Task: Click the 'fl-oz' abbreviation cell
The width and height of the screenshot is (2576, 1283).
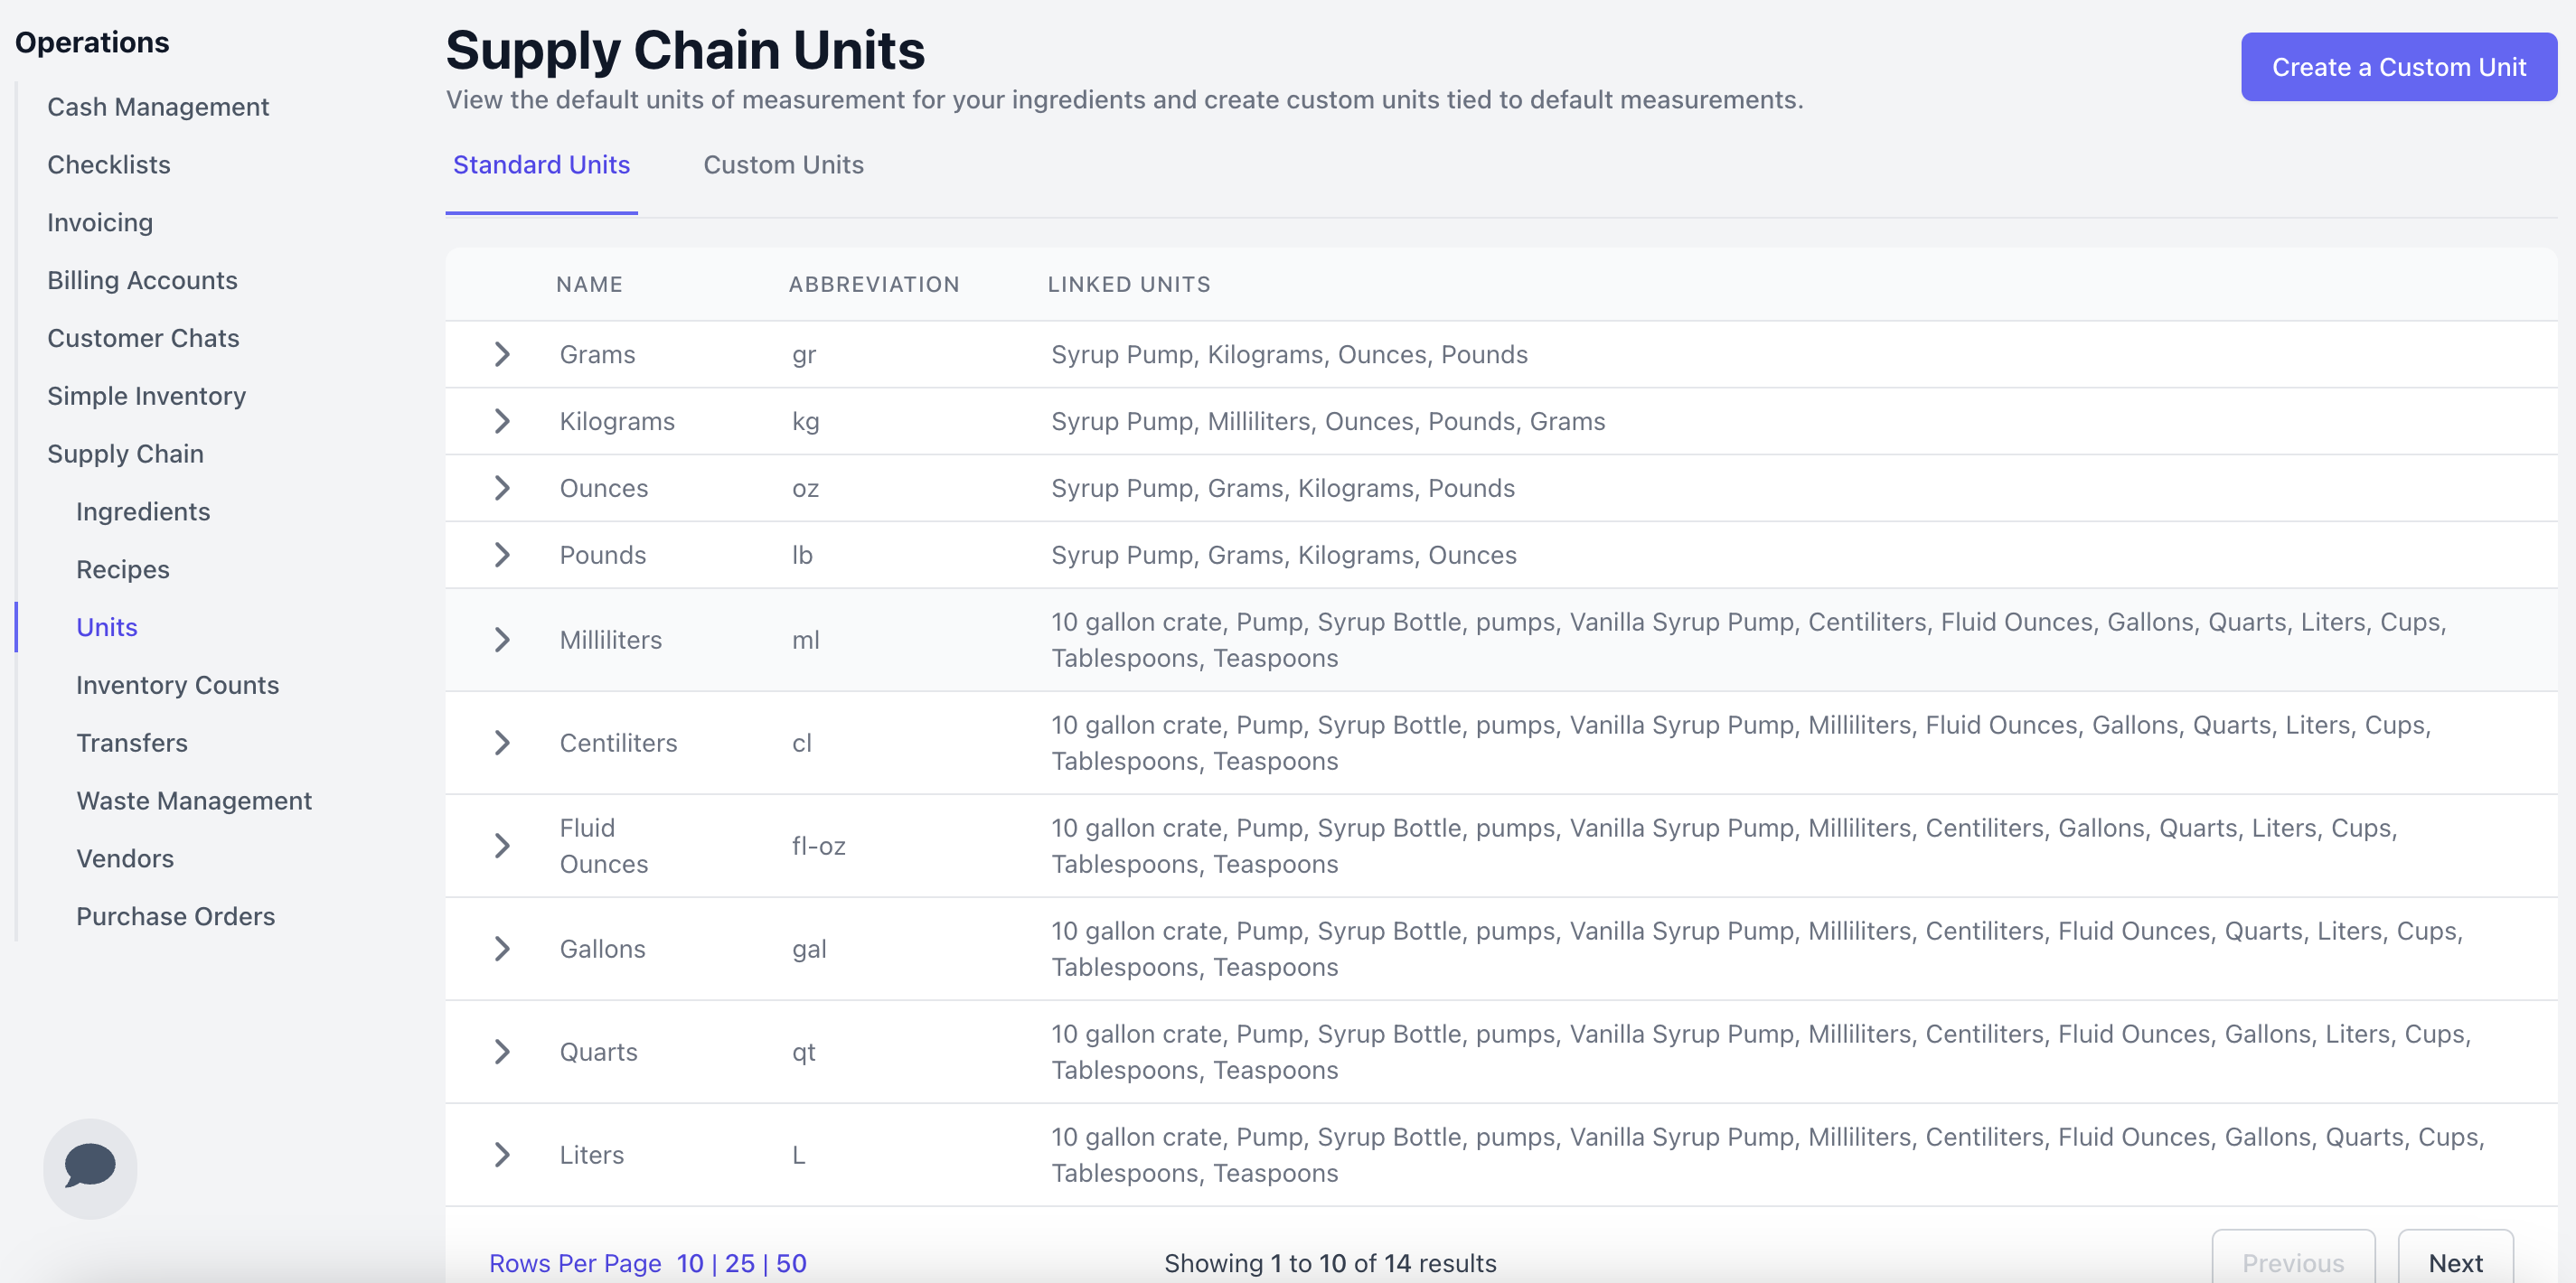Action: (x=819, y=847)
